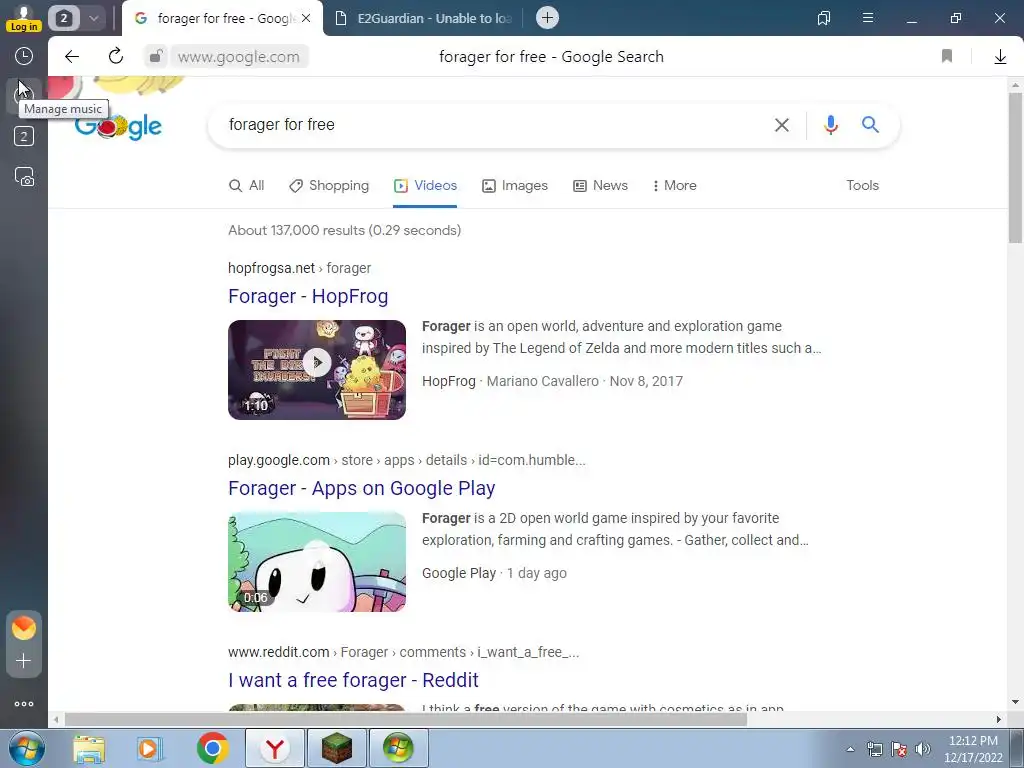Open the sidebar three-dots menu
Image resolution: width=1024 pixels, height=768 pixels.
[x=24, y=704]
